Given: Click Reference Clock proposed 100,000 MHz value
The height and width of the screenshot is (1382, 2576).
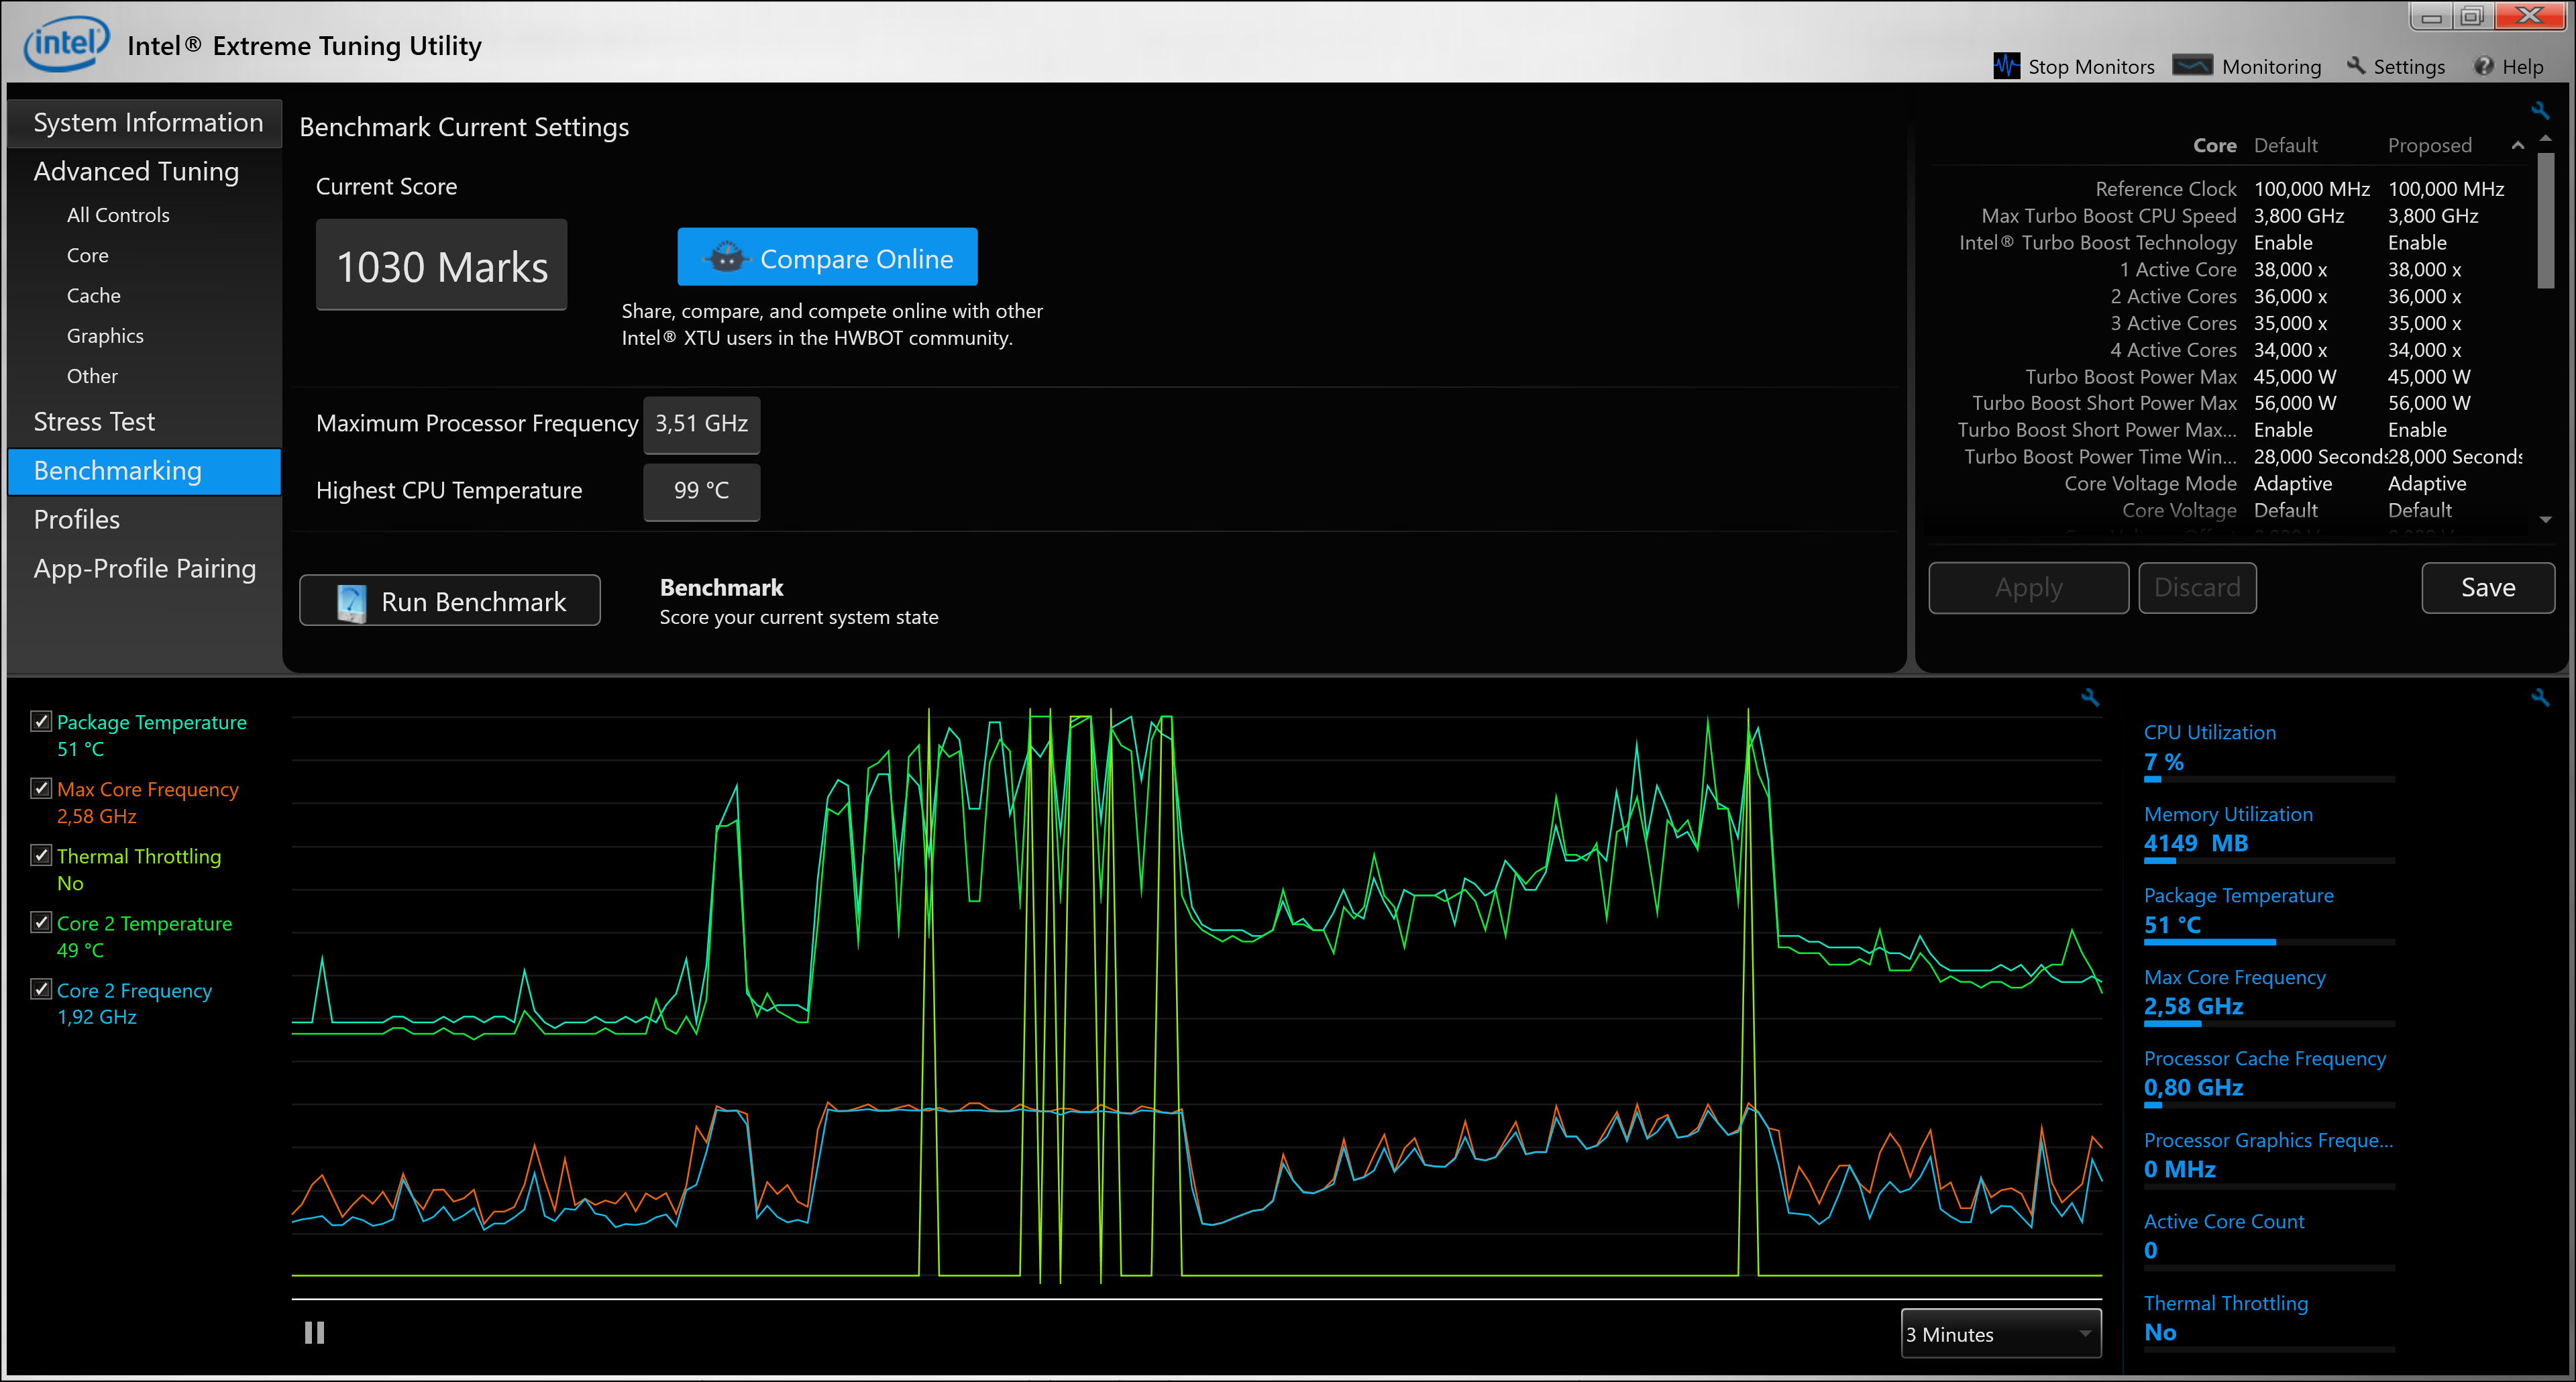Looking at the screenshot, I should click(x=2446, y=189).
